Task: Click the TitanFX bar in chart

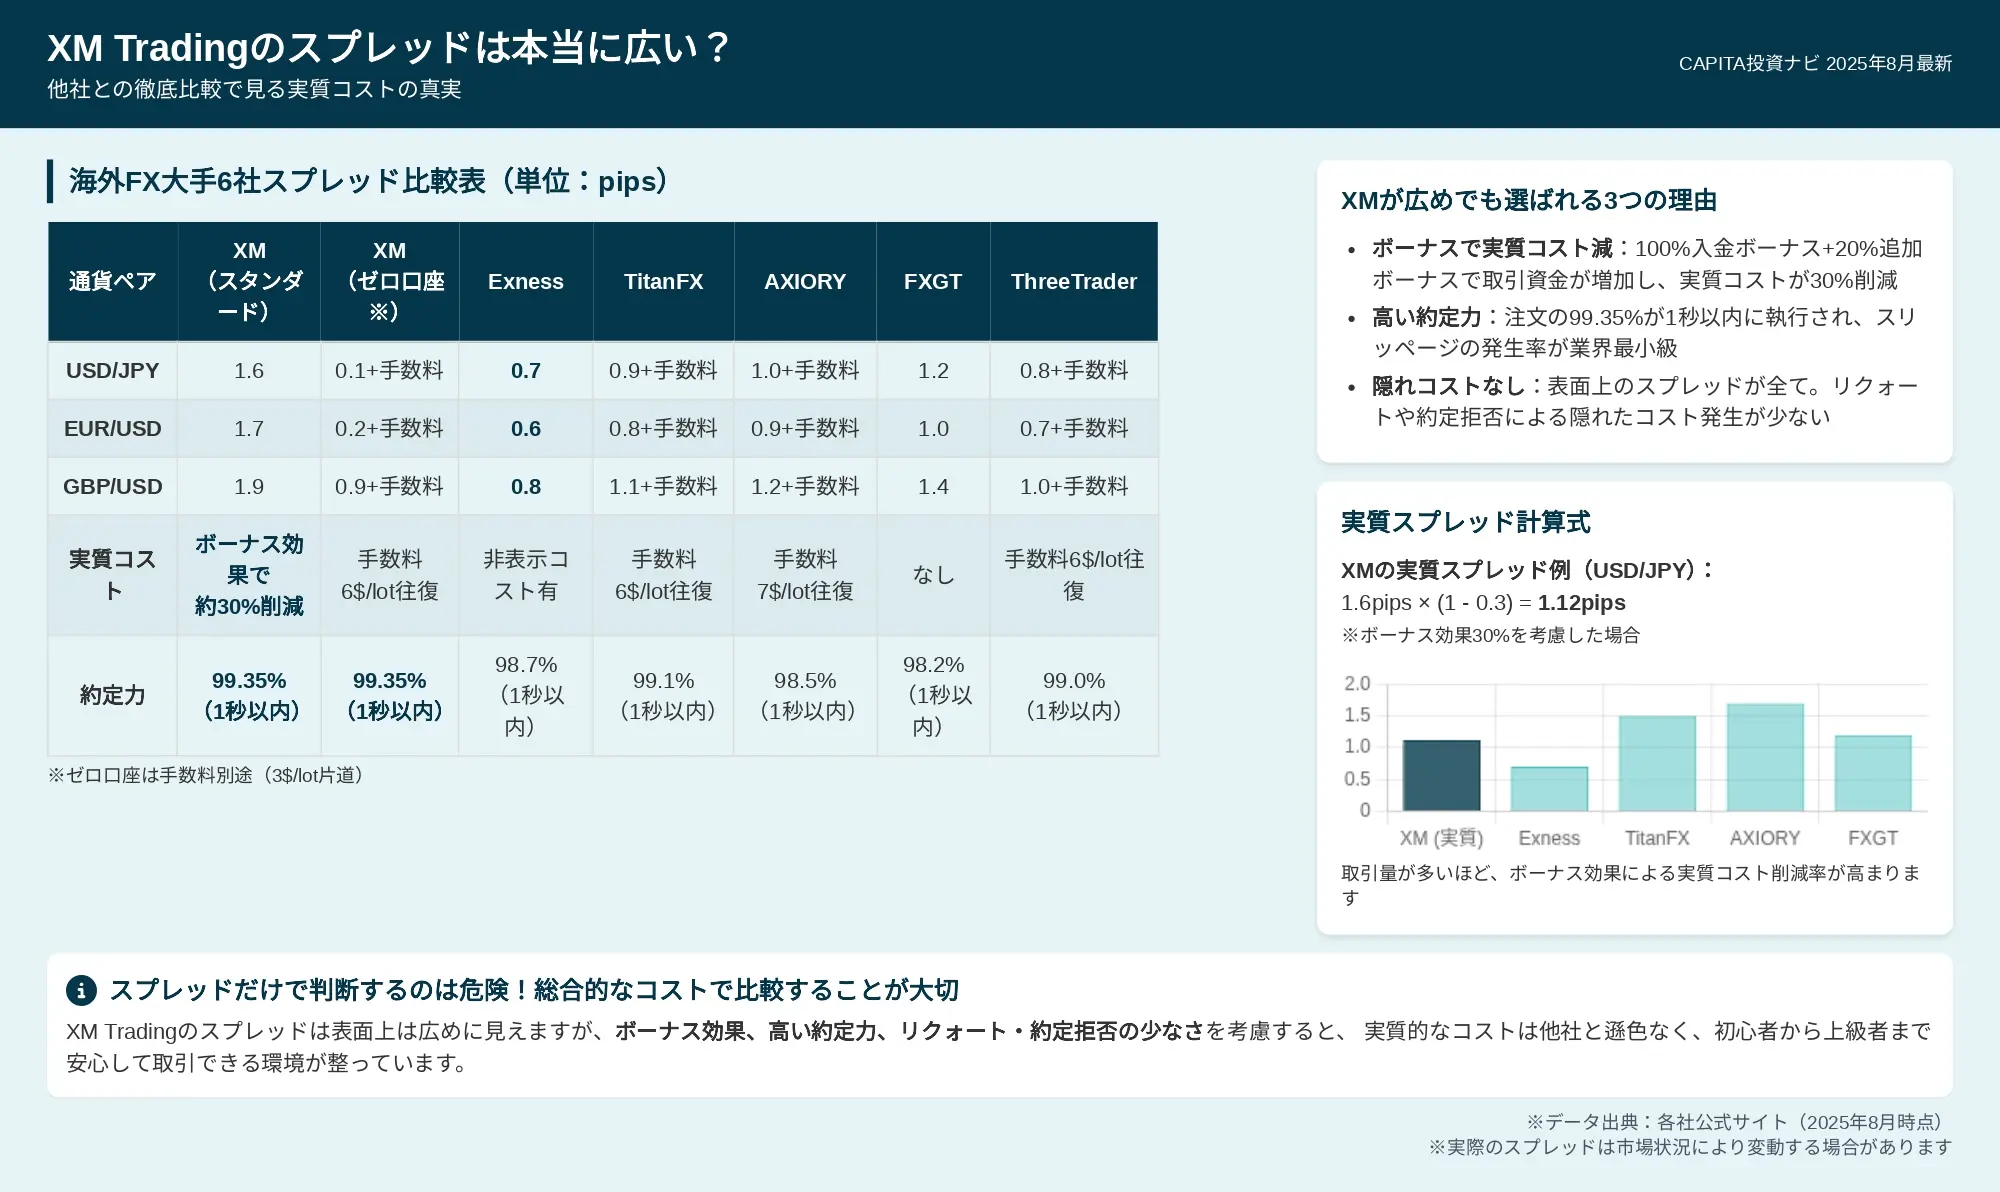Action: pos(1657,763)
